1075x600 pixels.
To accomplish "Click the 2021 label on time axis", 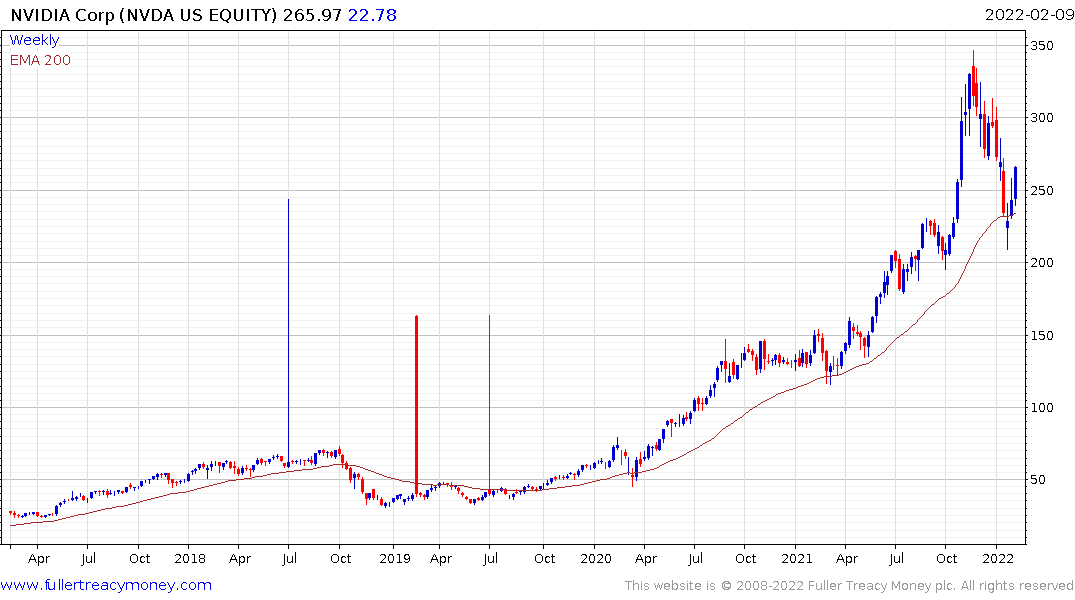I will (x=797, y=558).
